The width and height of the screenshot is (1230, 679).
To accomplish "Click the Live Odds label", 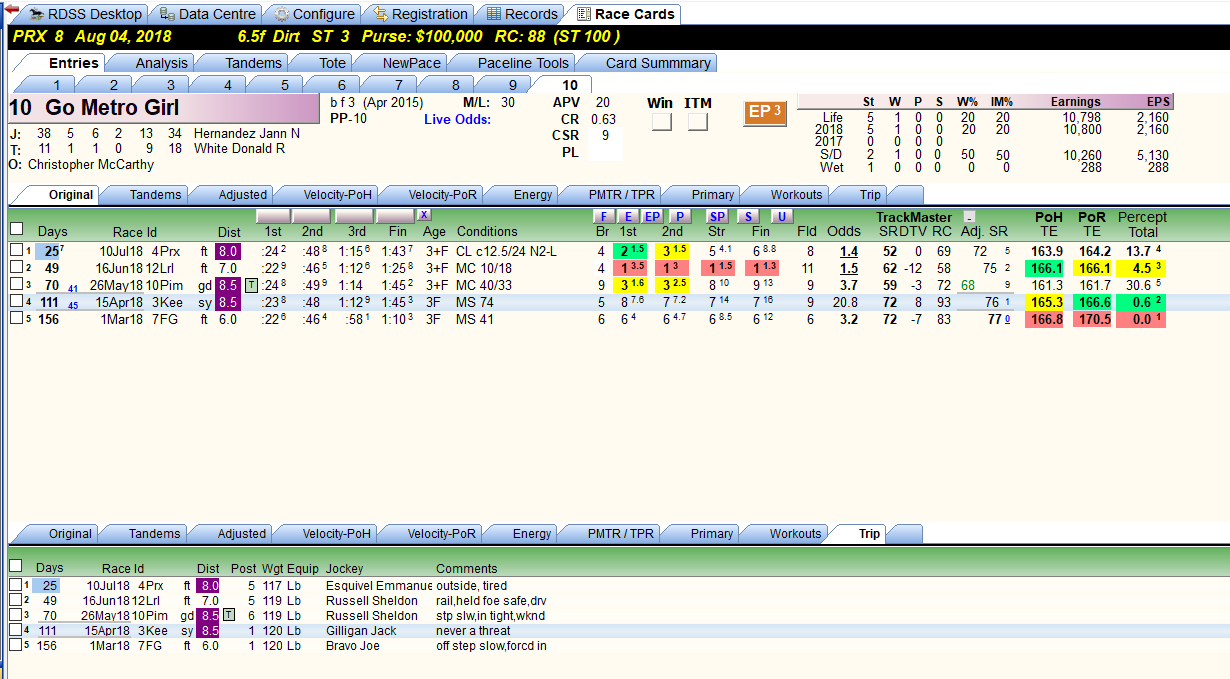I will (x=457, y=120).
